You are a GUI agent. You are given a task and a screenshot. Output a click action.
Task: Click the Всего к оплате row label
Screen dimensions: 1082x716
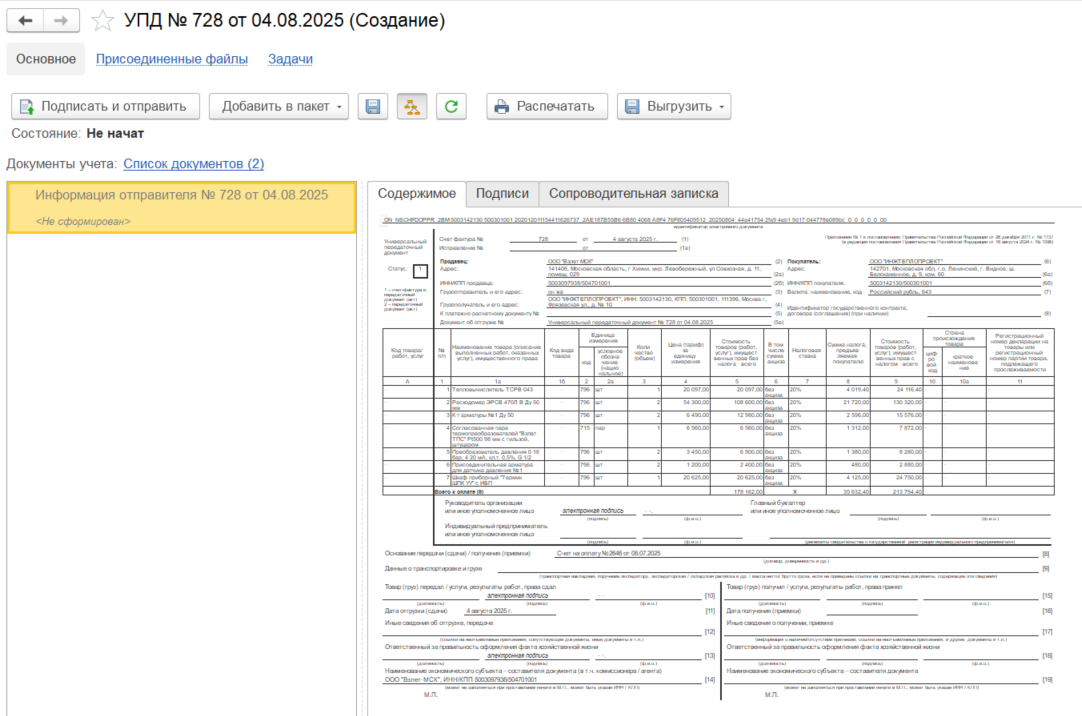(459, 492)
